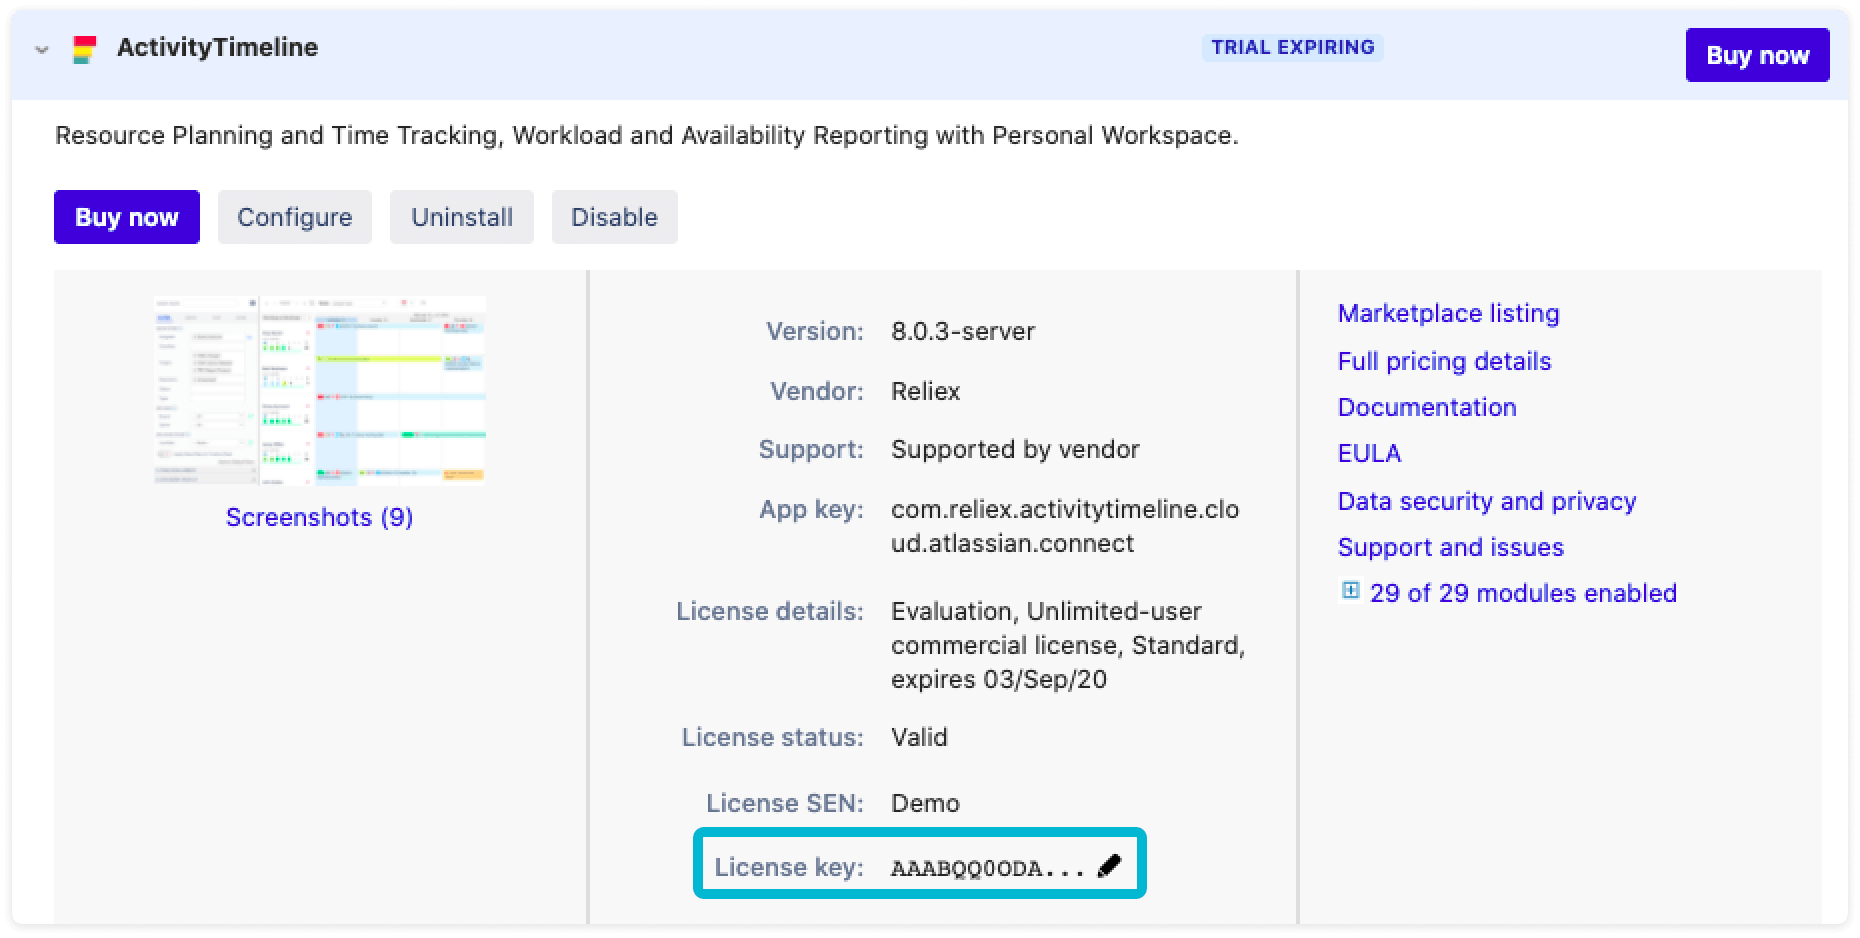Image resolution: width=1860 pixels, height=938 pixels.
Task: Click the License SEN Demo value
Action: pyautogui.click(x=925, y=803)
